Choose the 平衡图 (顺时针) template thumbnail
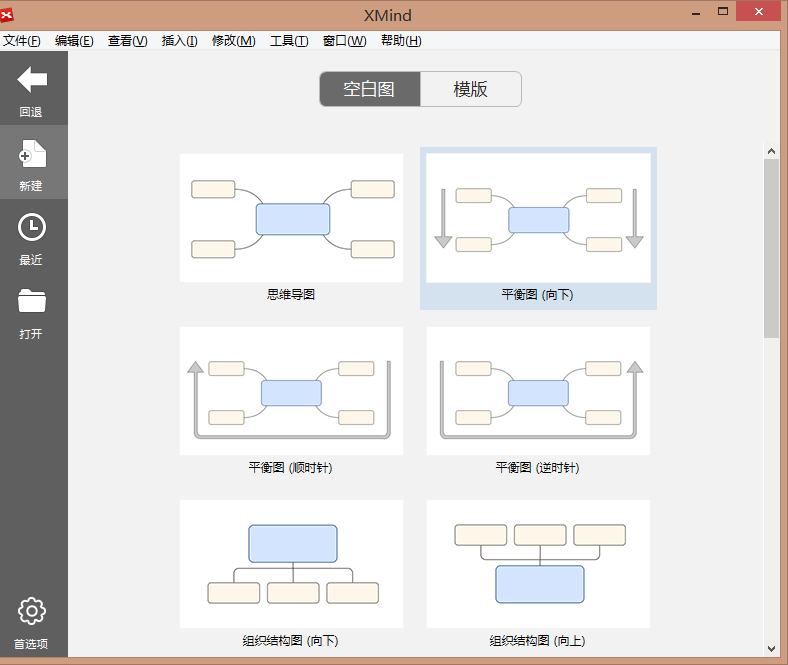 point(291,391)
